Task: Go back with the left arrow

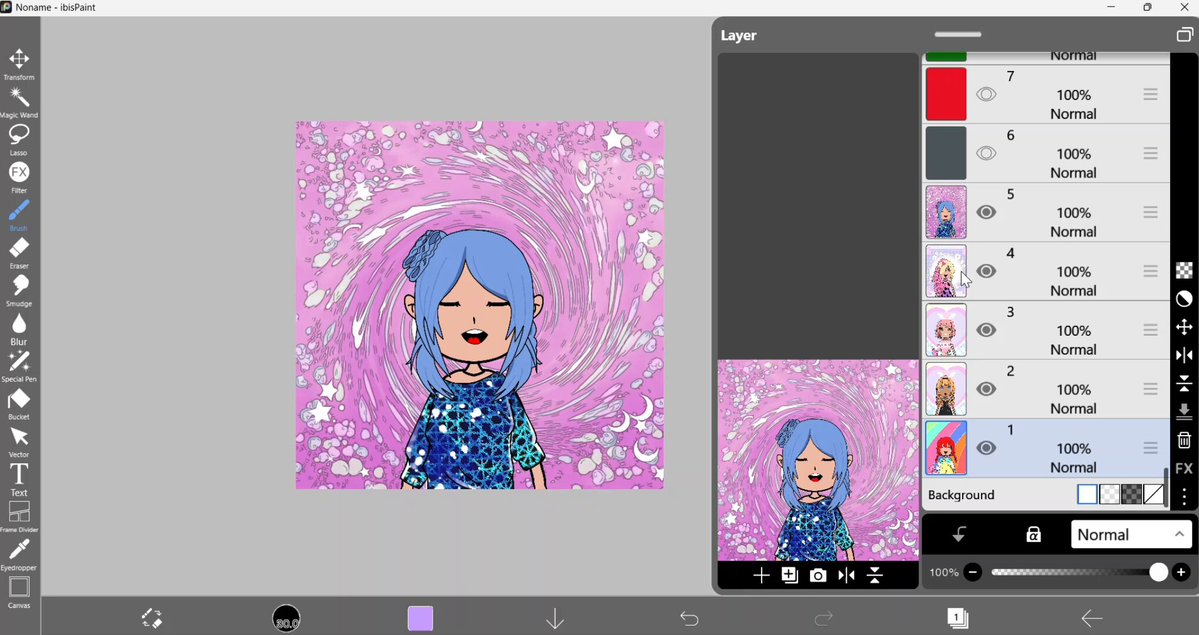Action: click(x=1091, y=618)
